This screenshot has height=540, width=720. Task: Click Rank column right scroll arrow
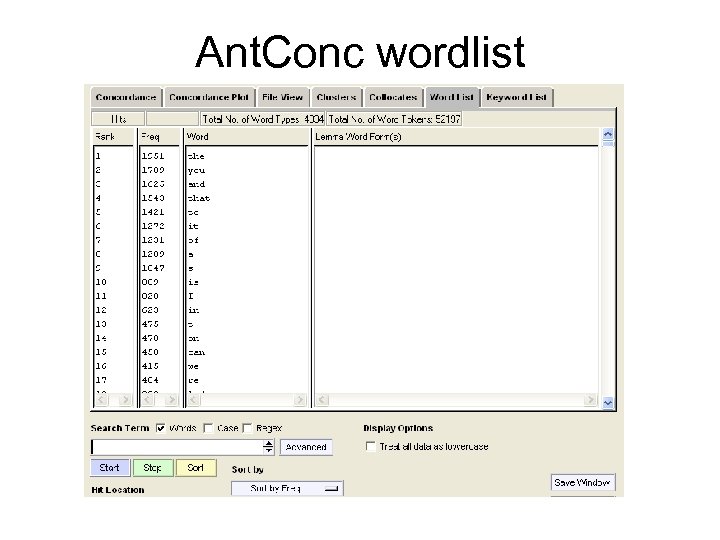click(125, 400)
